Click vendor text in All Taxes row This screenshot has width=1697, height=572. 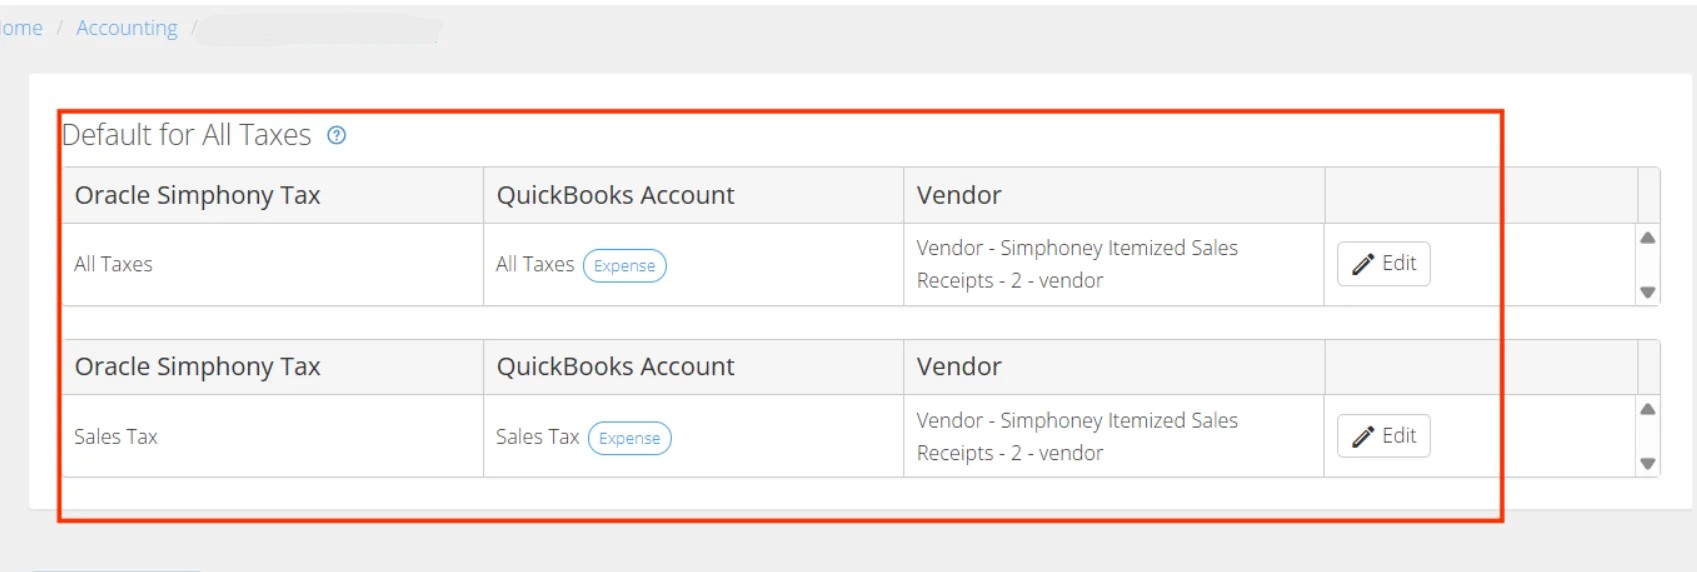coord(1077,264)
